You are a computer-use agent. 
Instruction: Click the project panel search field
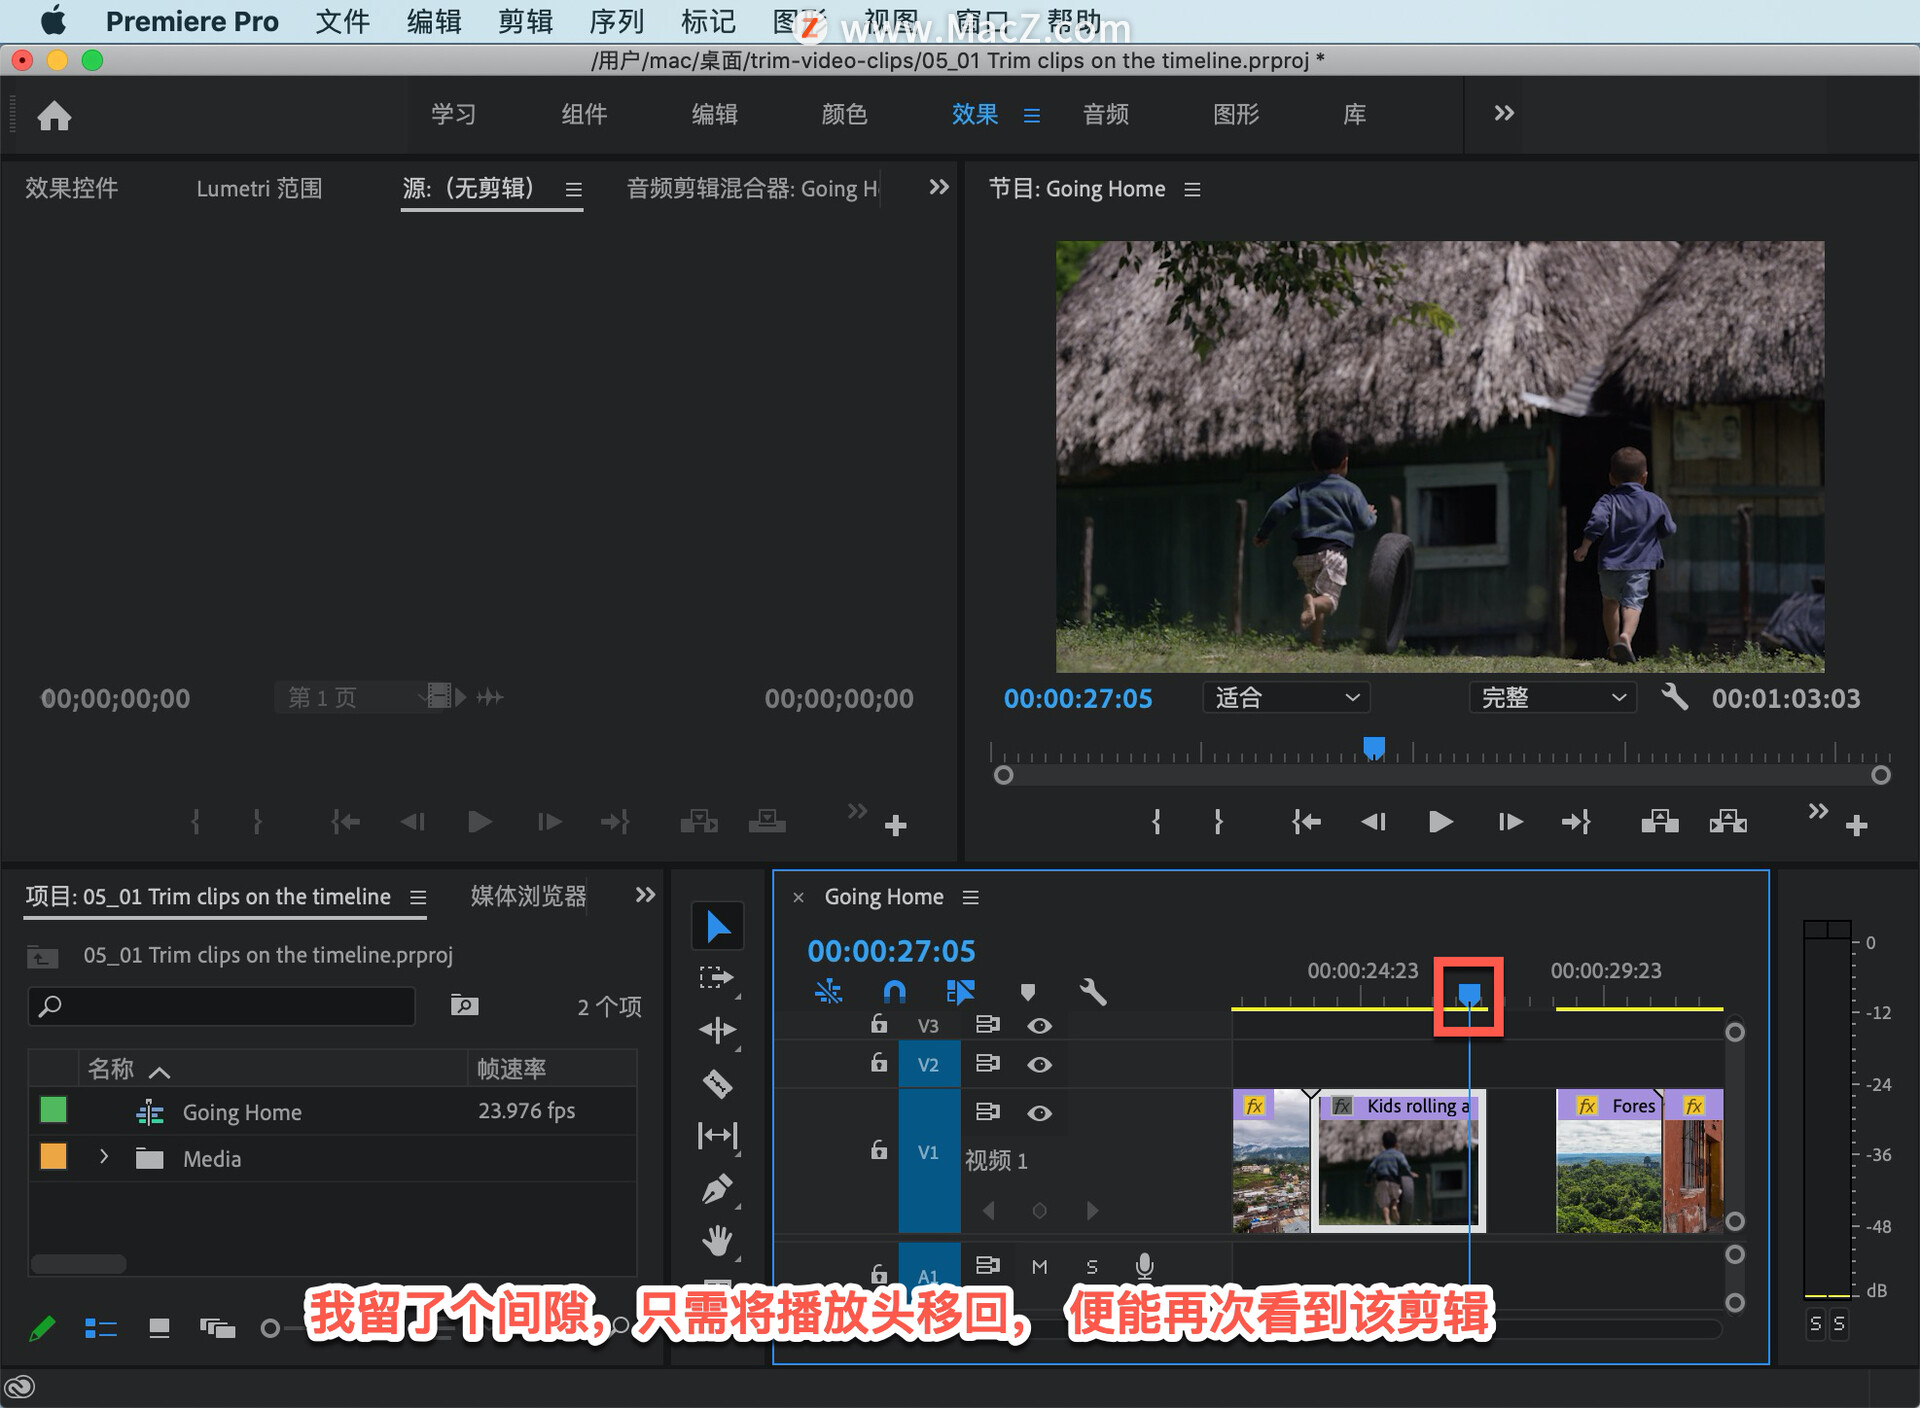[222, 1006]
